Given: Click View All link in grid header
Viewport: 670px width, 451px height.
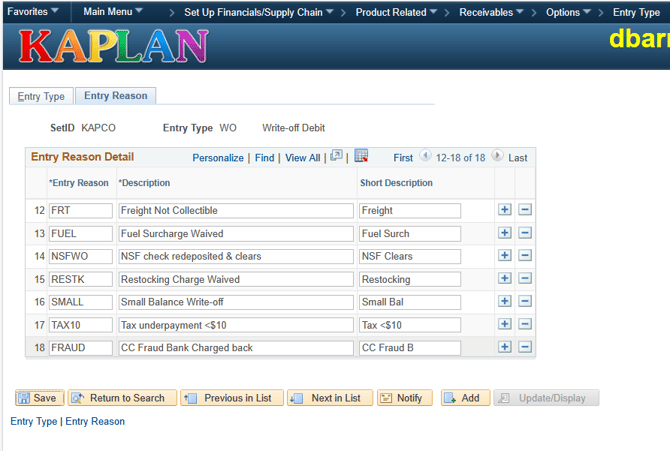Looking at the screenshot, I should [302, 158].
